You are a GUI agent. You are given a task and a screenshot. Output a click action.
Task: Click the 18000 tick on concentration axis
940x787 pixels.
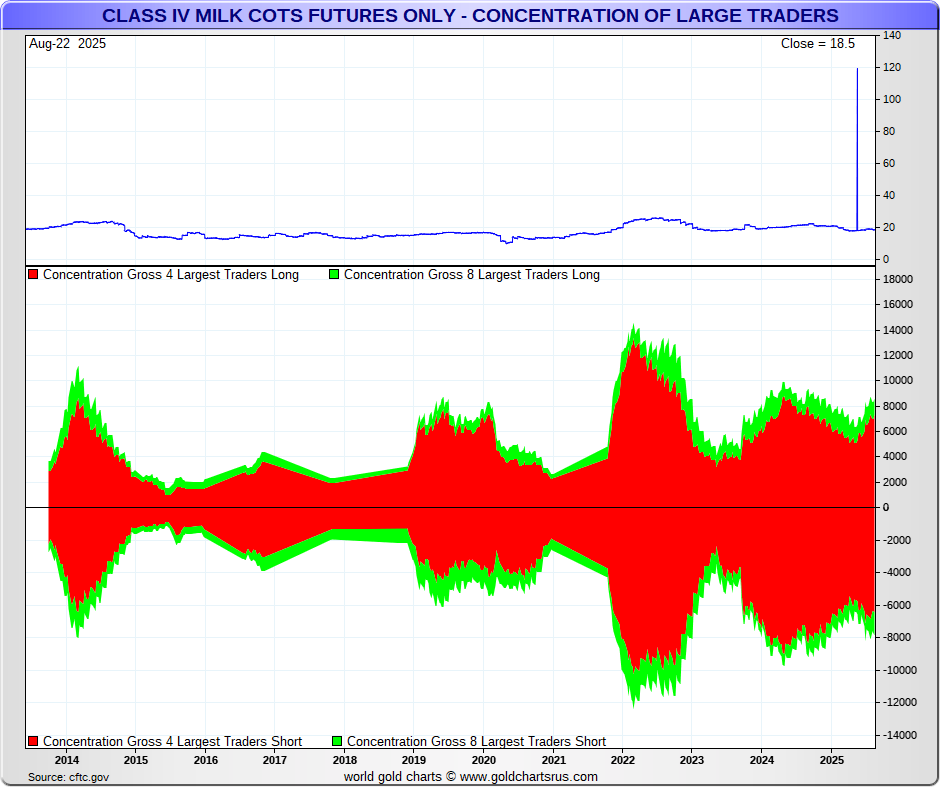click(898, 279)
